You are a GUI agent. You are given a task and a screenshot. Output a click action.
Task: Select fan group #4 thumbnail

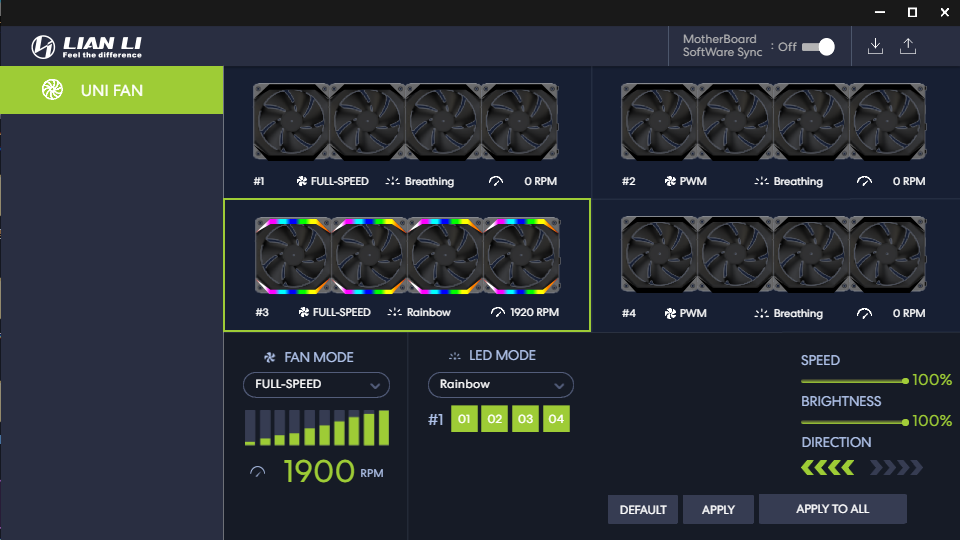pyautogui.click(x=773, y=254)
